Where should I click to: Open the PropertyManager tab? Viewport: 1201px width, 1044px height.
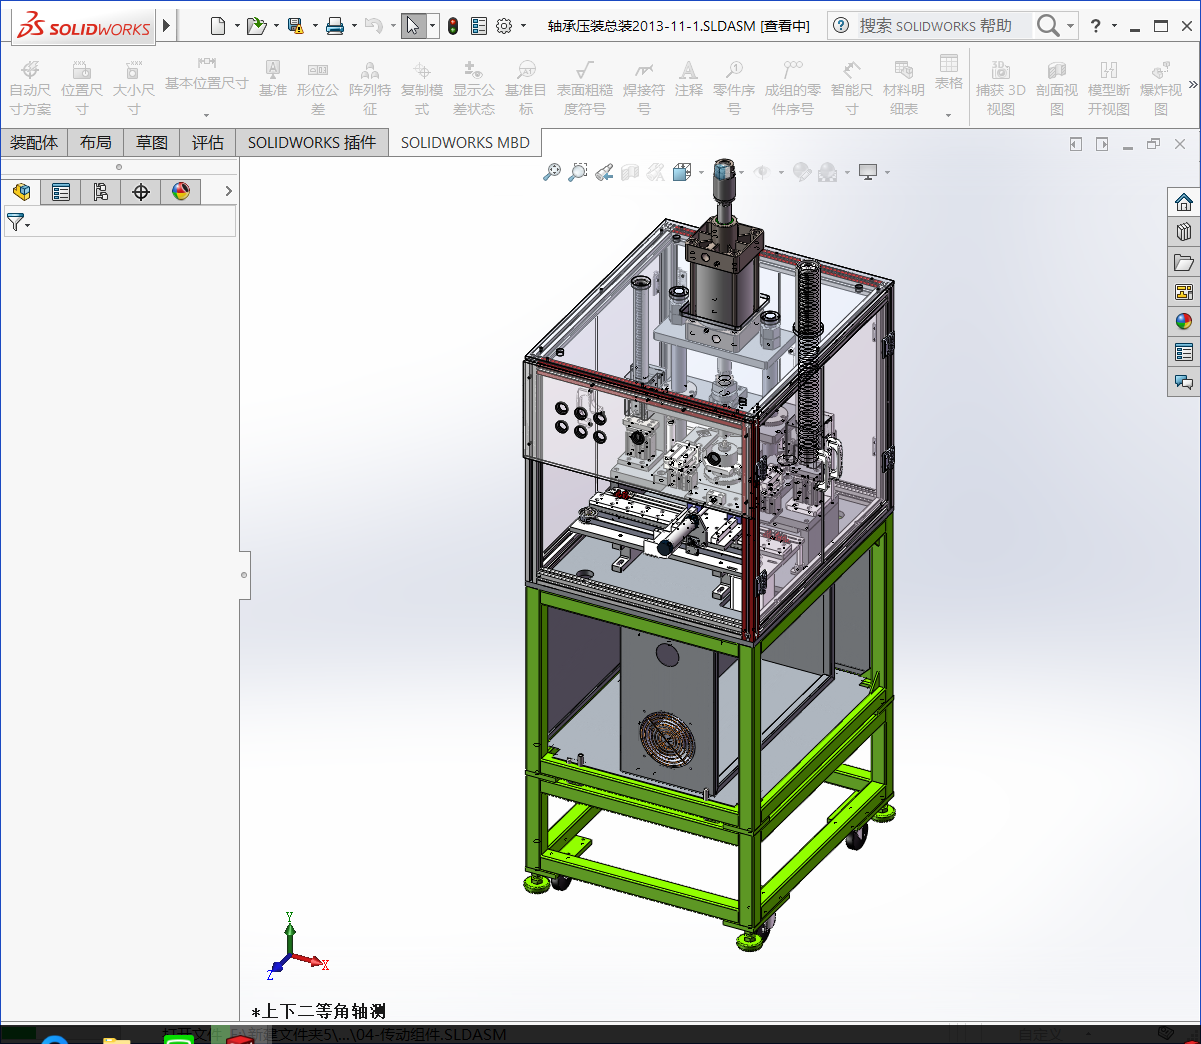(61, 191)
